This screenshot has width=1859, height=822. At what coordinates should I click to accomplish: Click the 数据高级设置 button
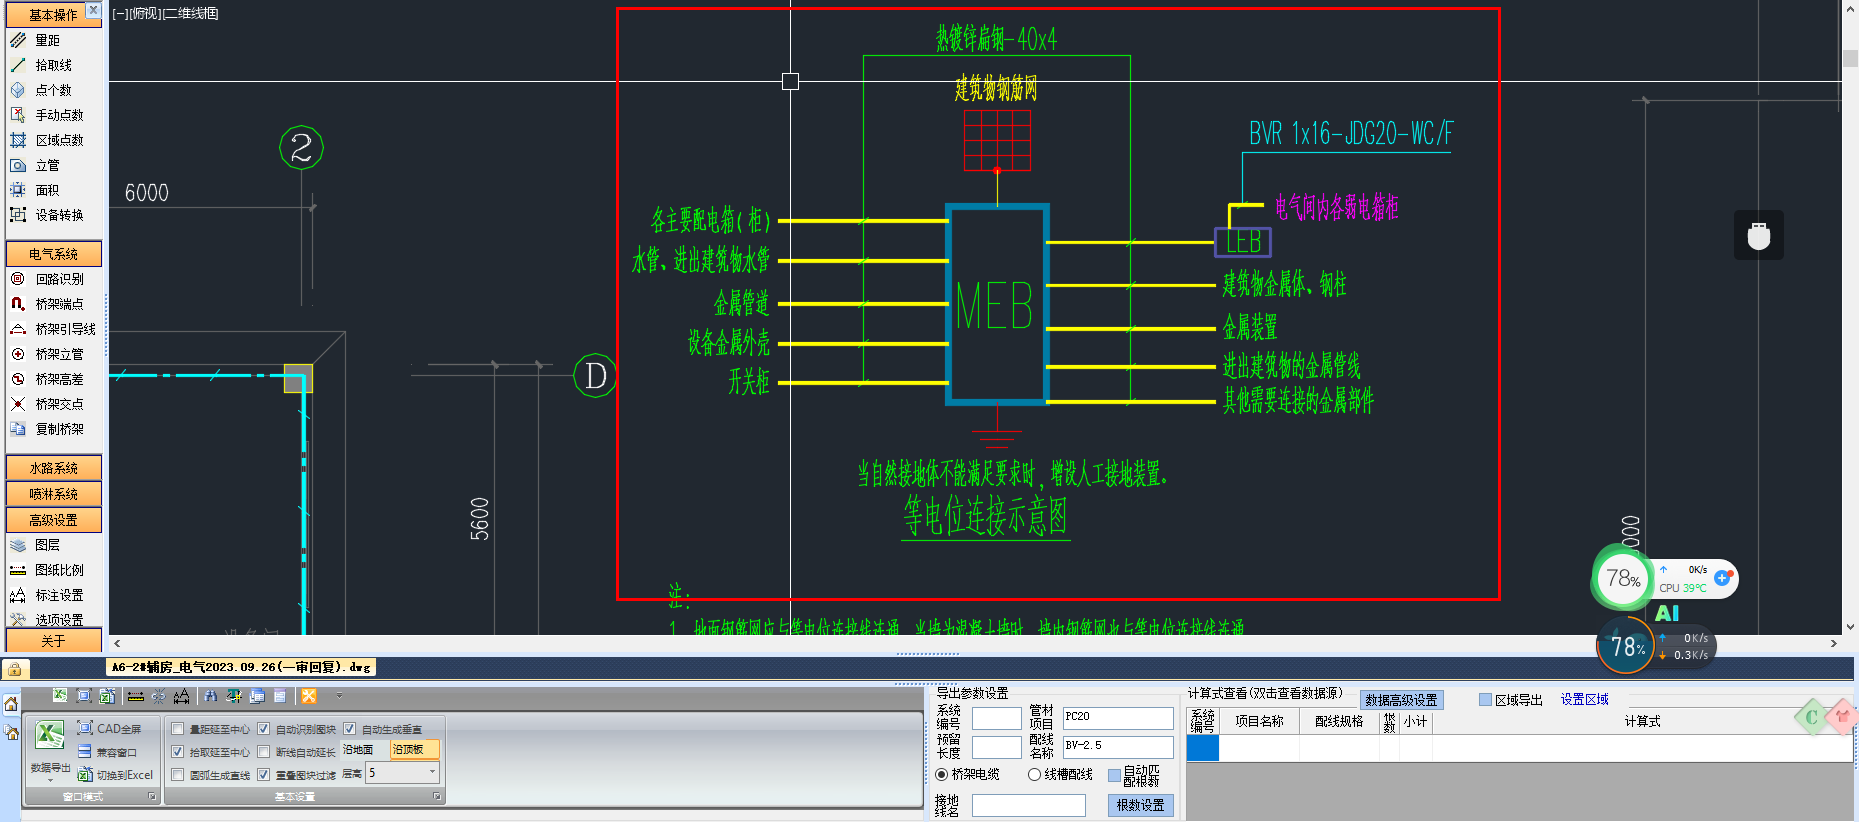click(1401, 700)
